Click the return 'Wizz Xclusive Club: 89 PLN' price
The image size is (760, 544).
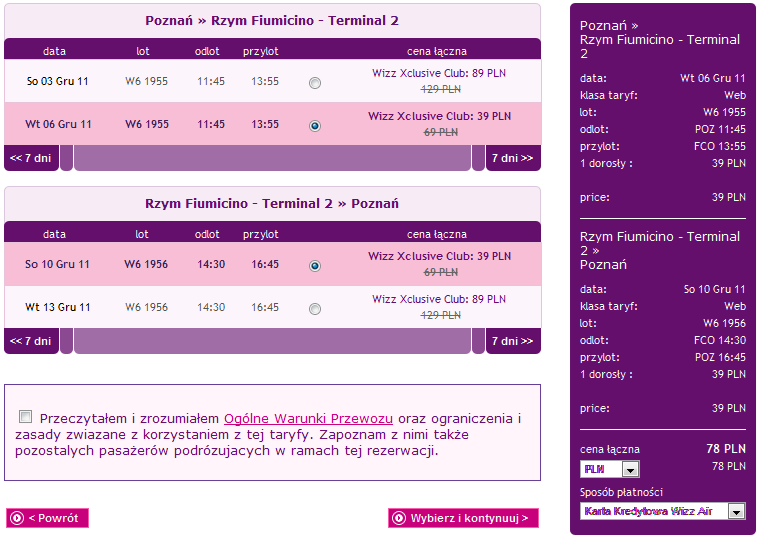tap(439, 299)
